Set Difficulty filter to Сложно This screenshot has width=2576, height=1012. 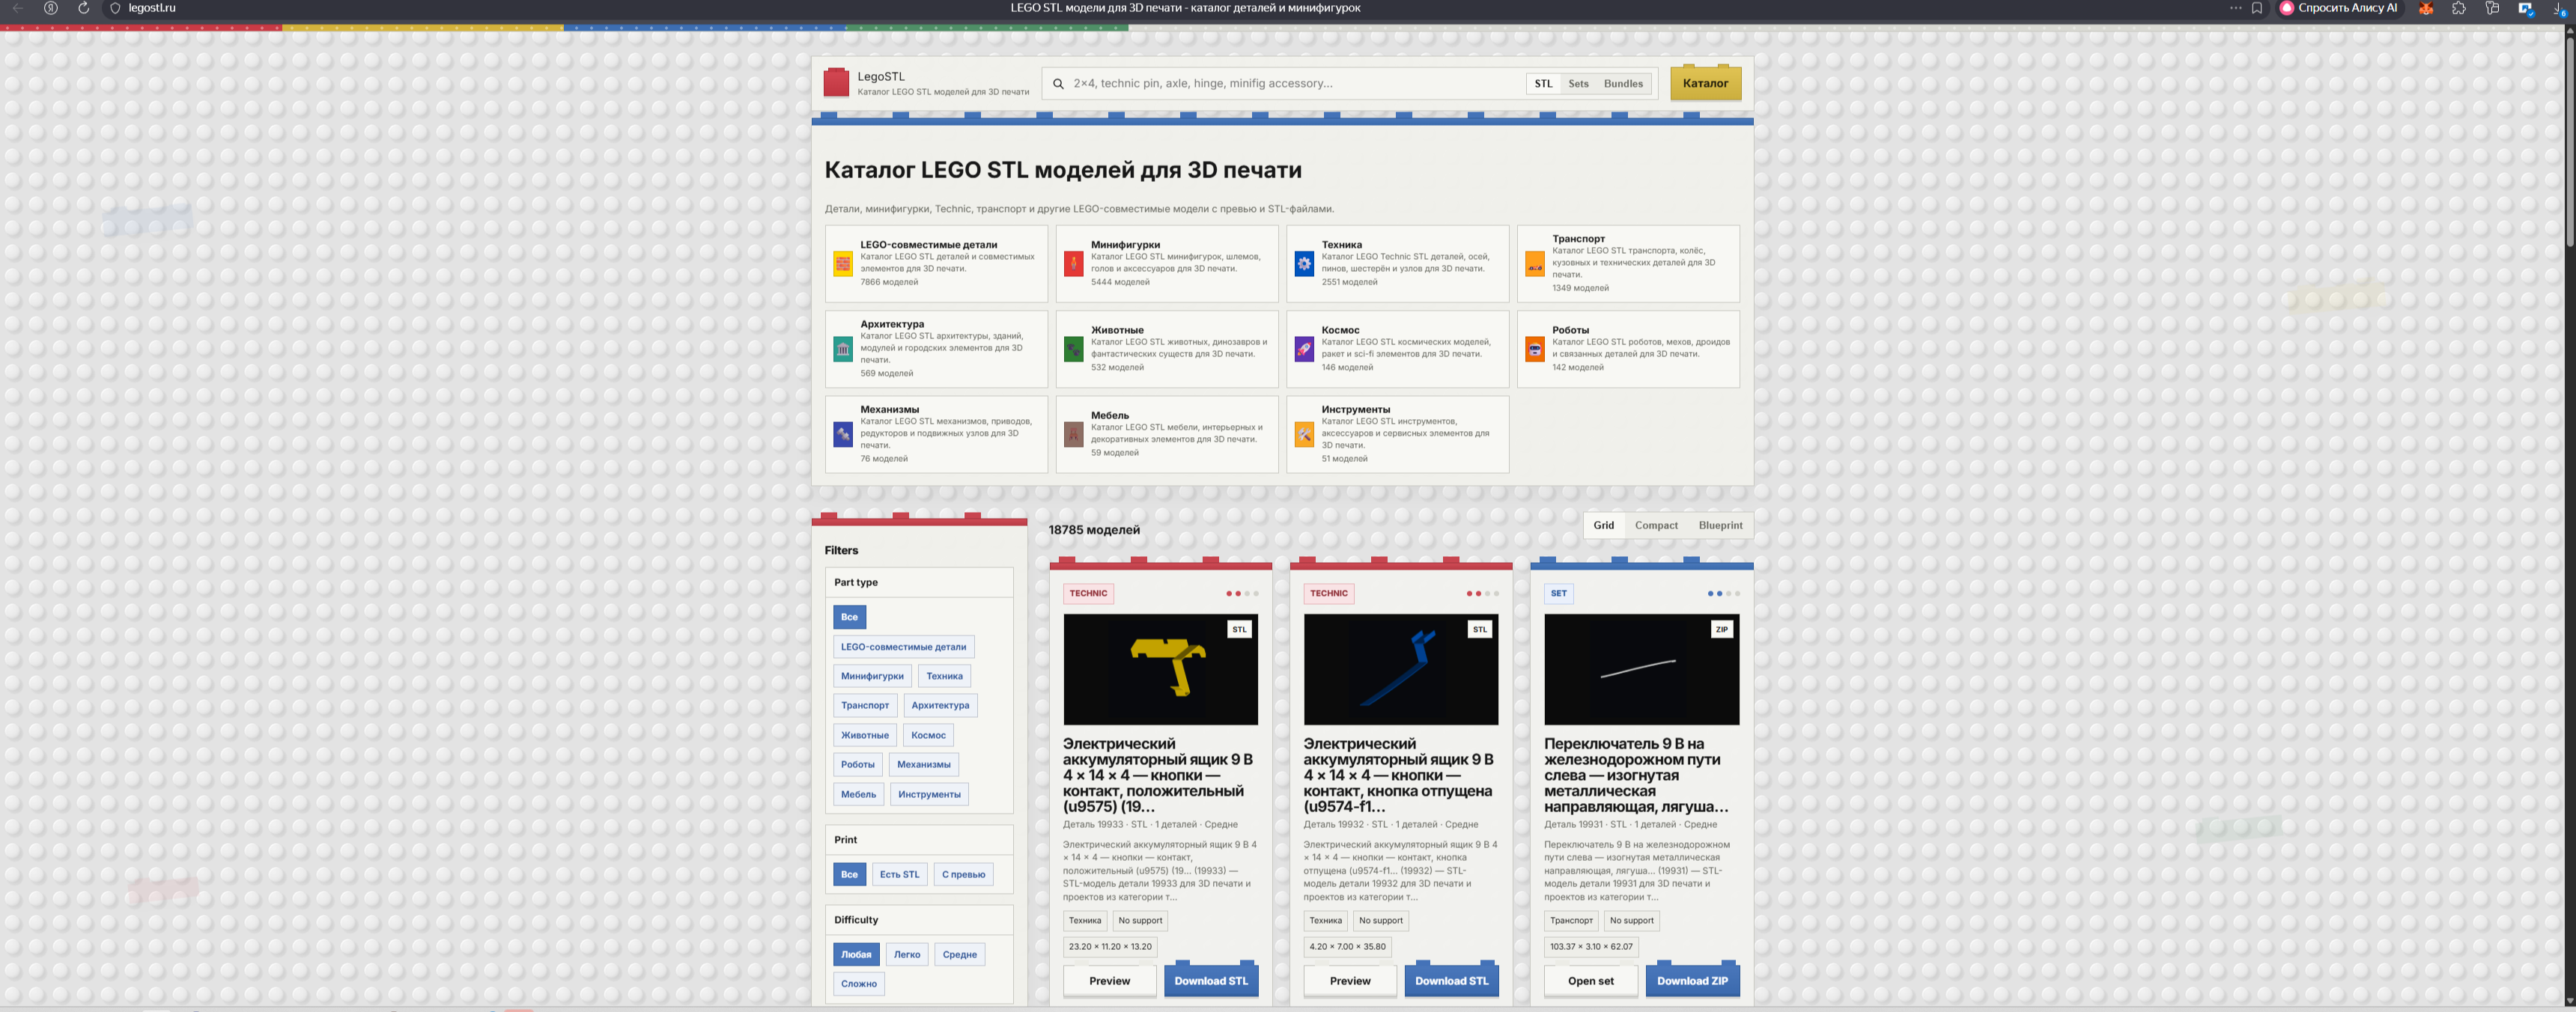pos(859,984)
